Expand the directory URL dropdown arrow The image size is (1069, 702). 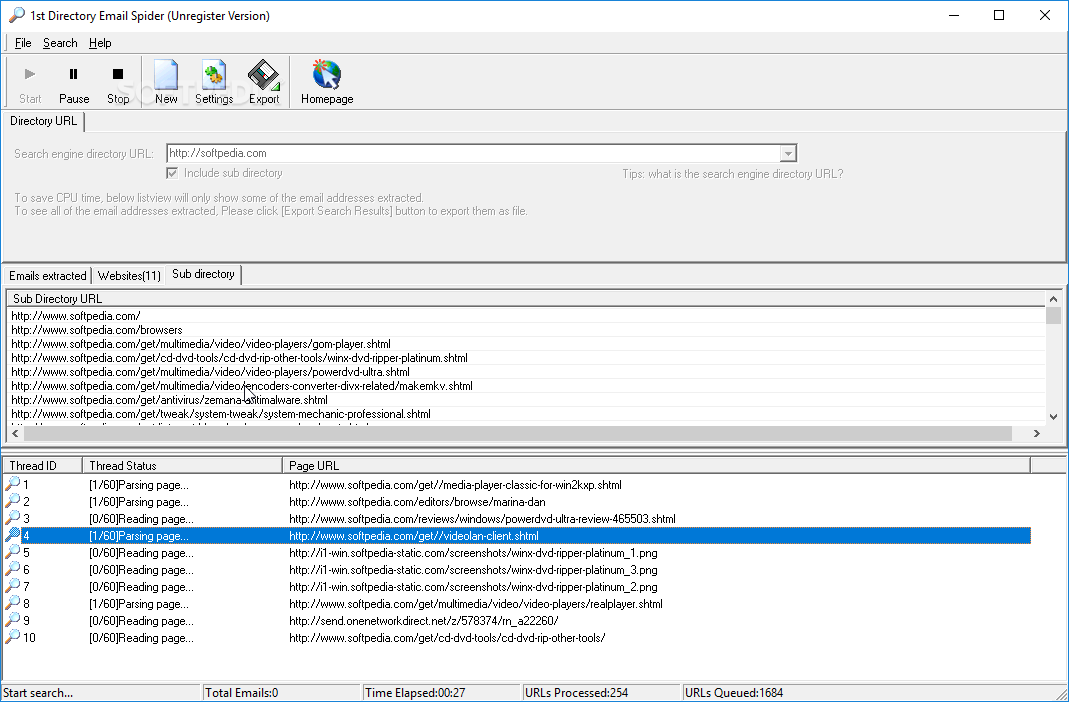tap(788, 153)
